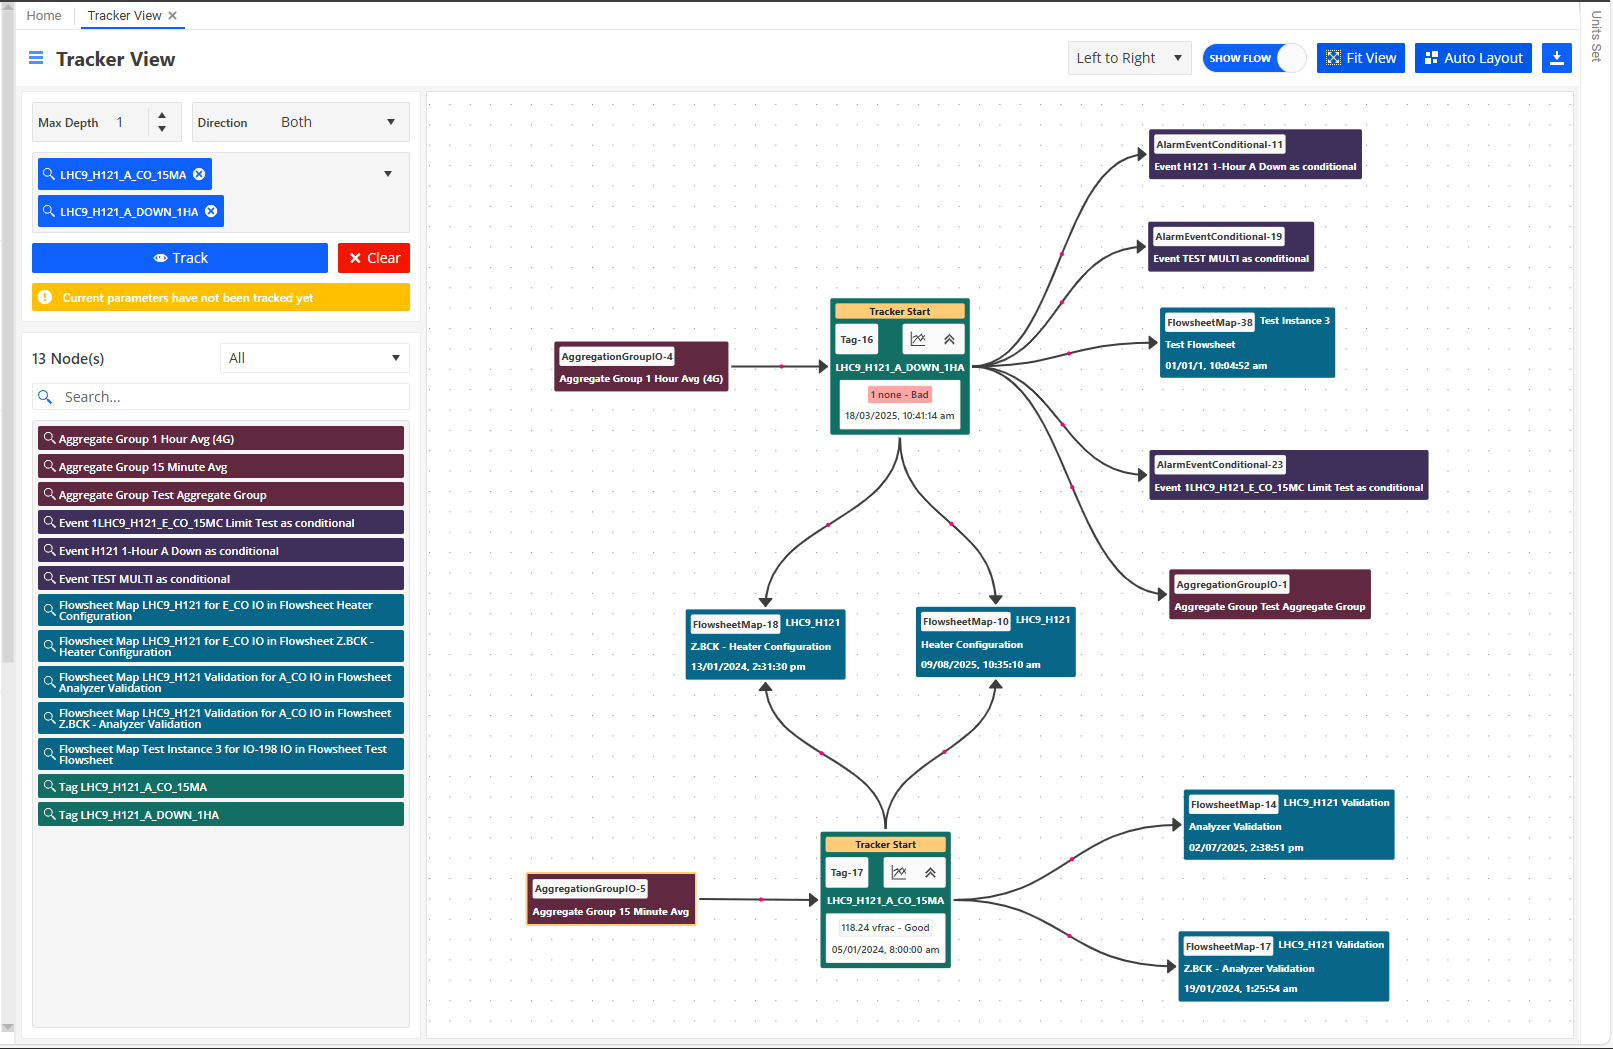Screen dimensions: 1613x1049
Task: Click FlowsheetMap-17 Analyzer Validation node
Action: point(1284,966)
